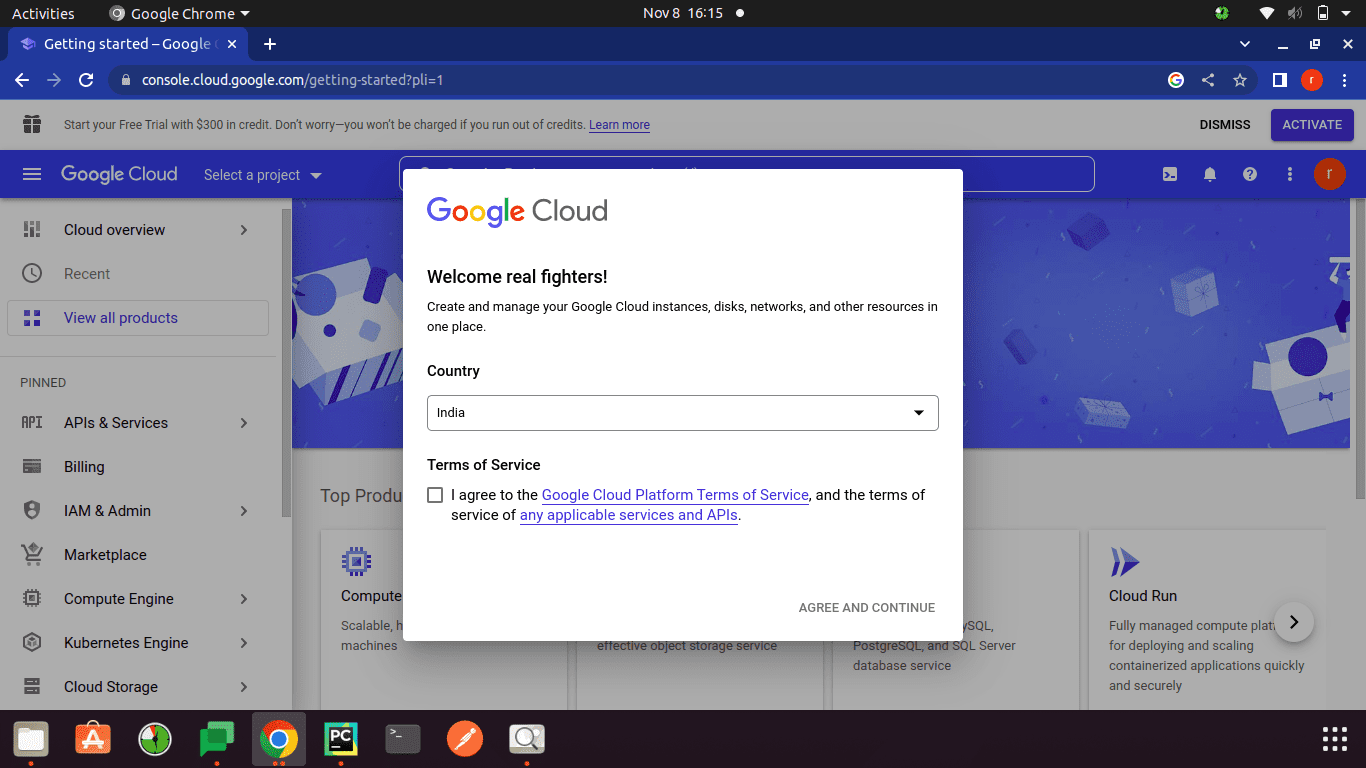Open Google Cloud notifications bell
The width and height of the screenshot is (1366, 768).
(x=1209, y=173)
